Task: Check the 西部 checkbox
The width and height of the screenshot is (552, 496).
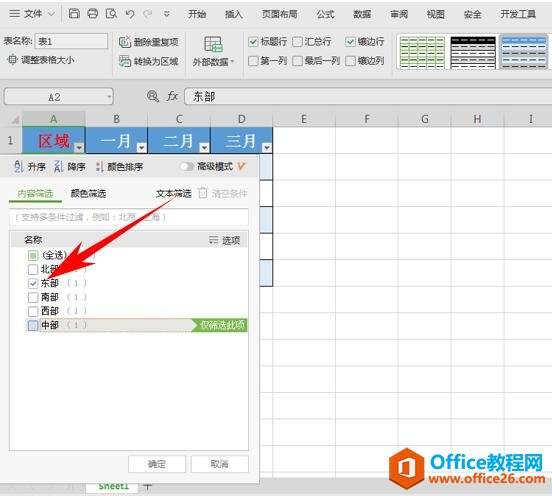Action: point(33,311)
